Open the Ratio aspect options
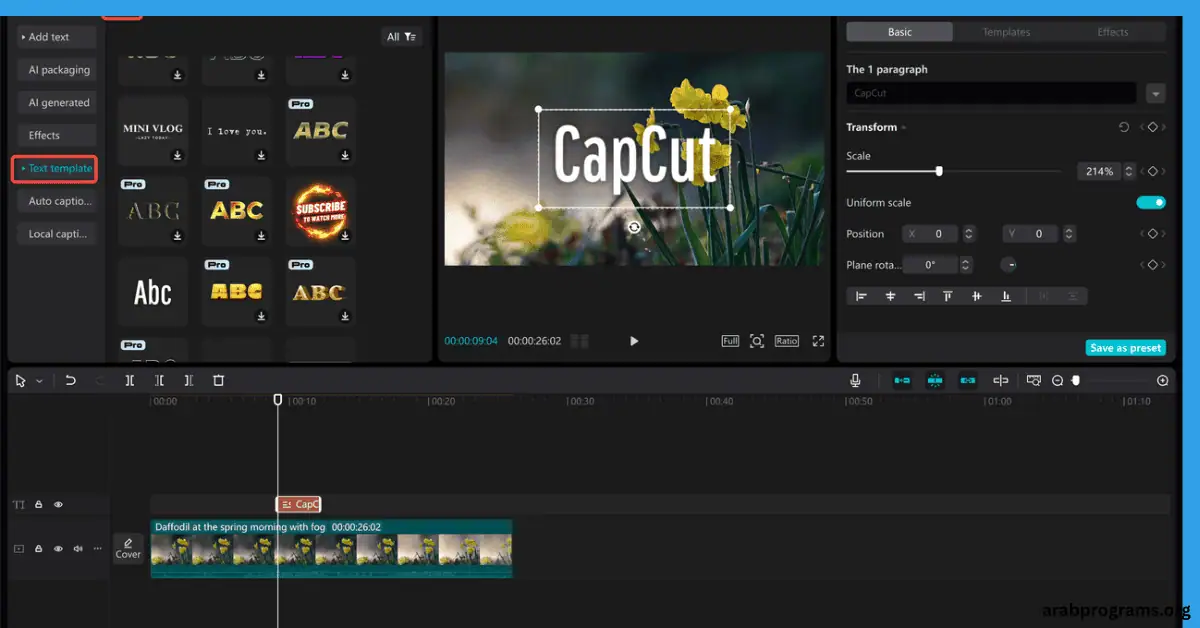This screenshot has width=1200, height=628. coord(787,341)
